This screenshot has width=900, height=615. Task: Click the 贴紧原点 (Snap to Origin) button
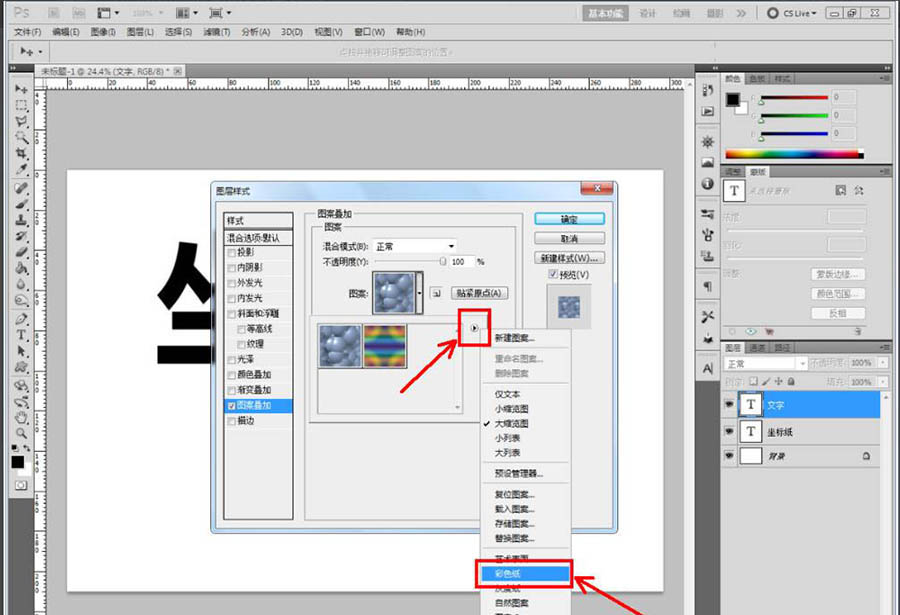[480, 293]
